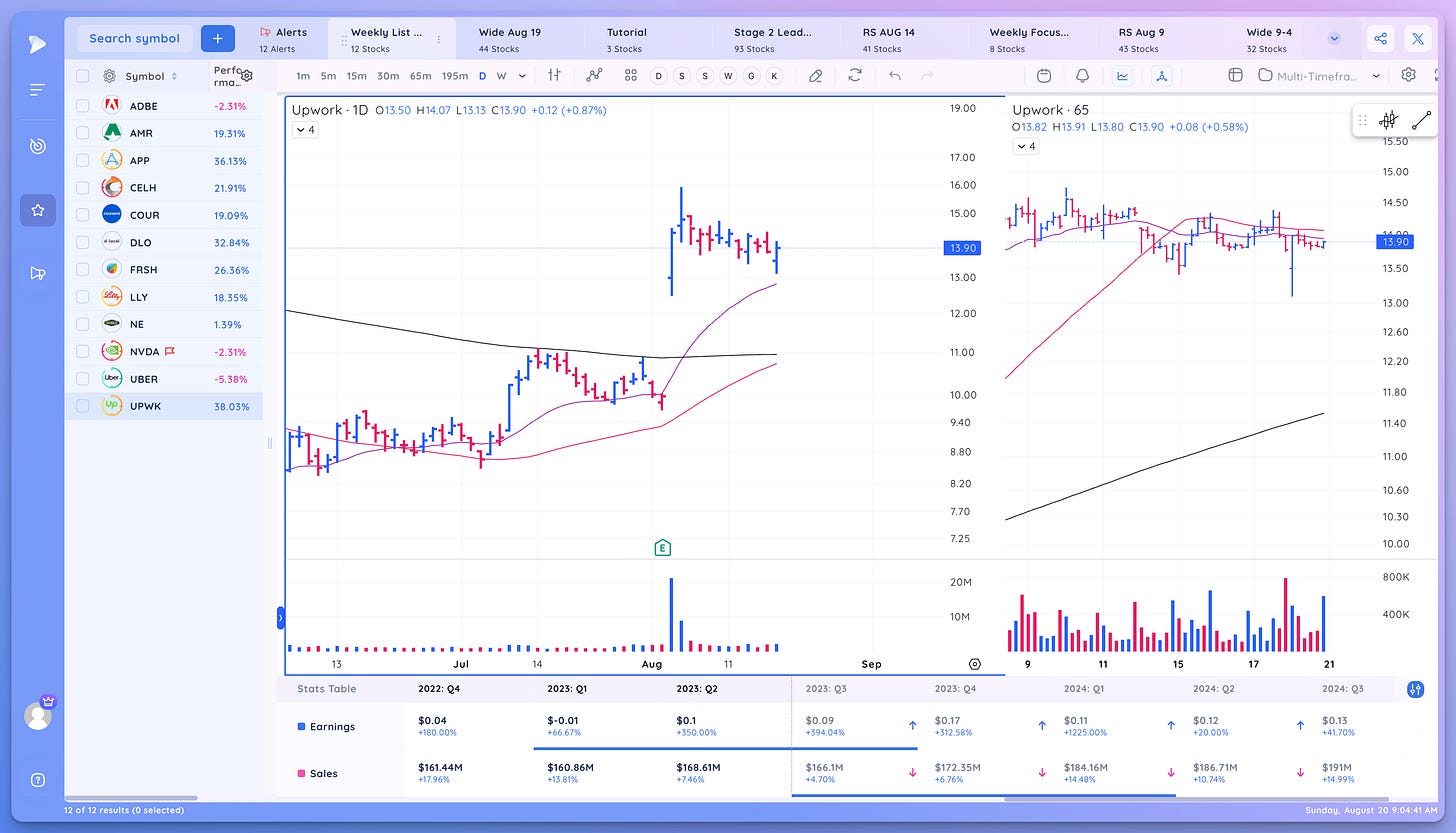Viewport: 1456px width, 833px height.
Task: Select the 15m timeframe
Action: coord(356,76)
